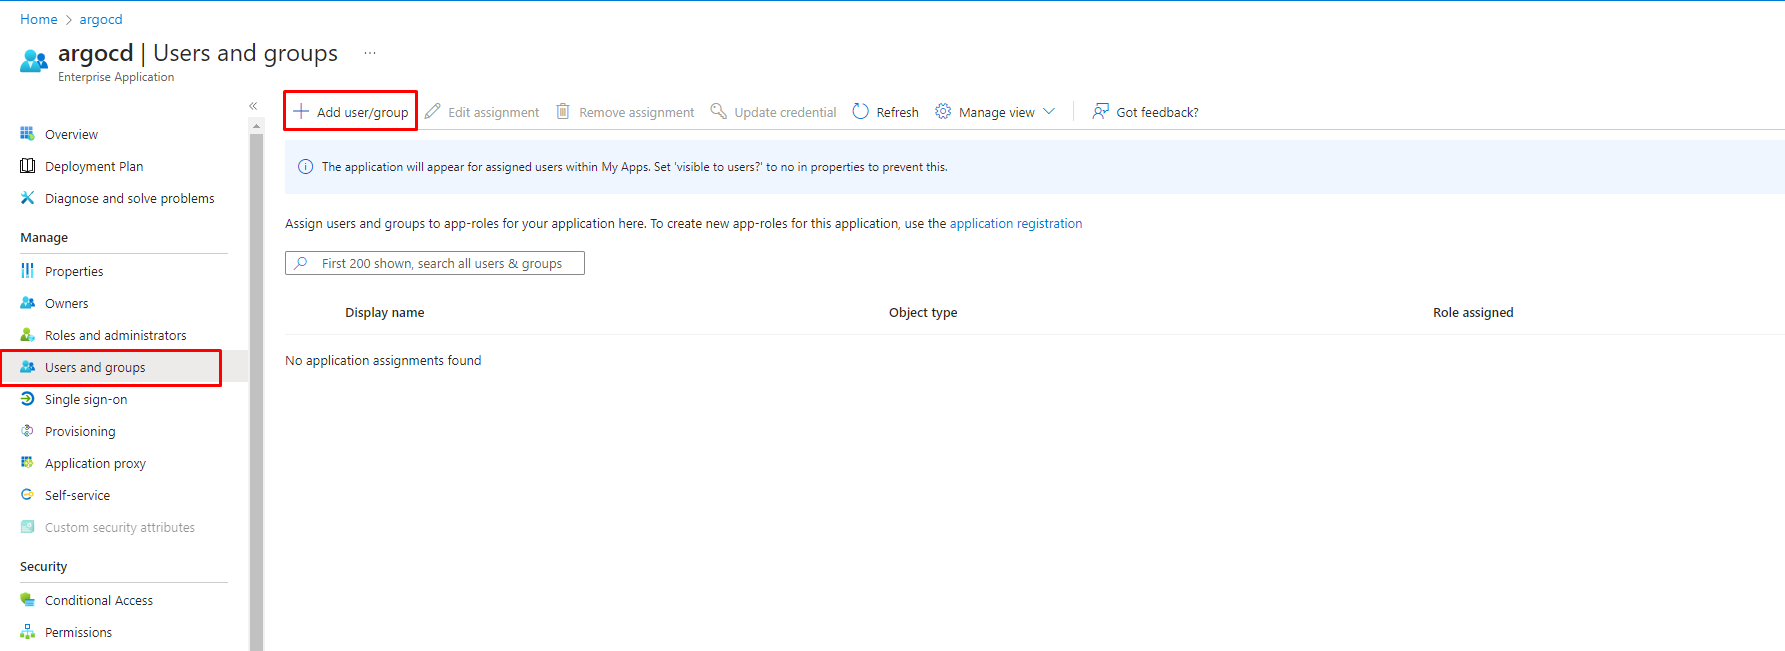Image resolution: width=1785 pixels, height=651 pixels.
Task: Click the sidebar vertical scrollbar
Action: (257, 390)
